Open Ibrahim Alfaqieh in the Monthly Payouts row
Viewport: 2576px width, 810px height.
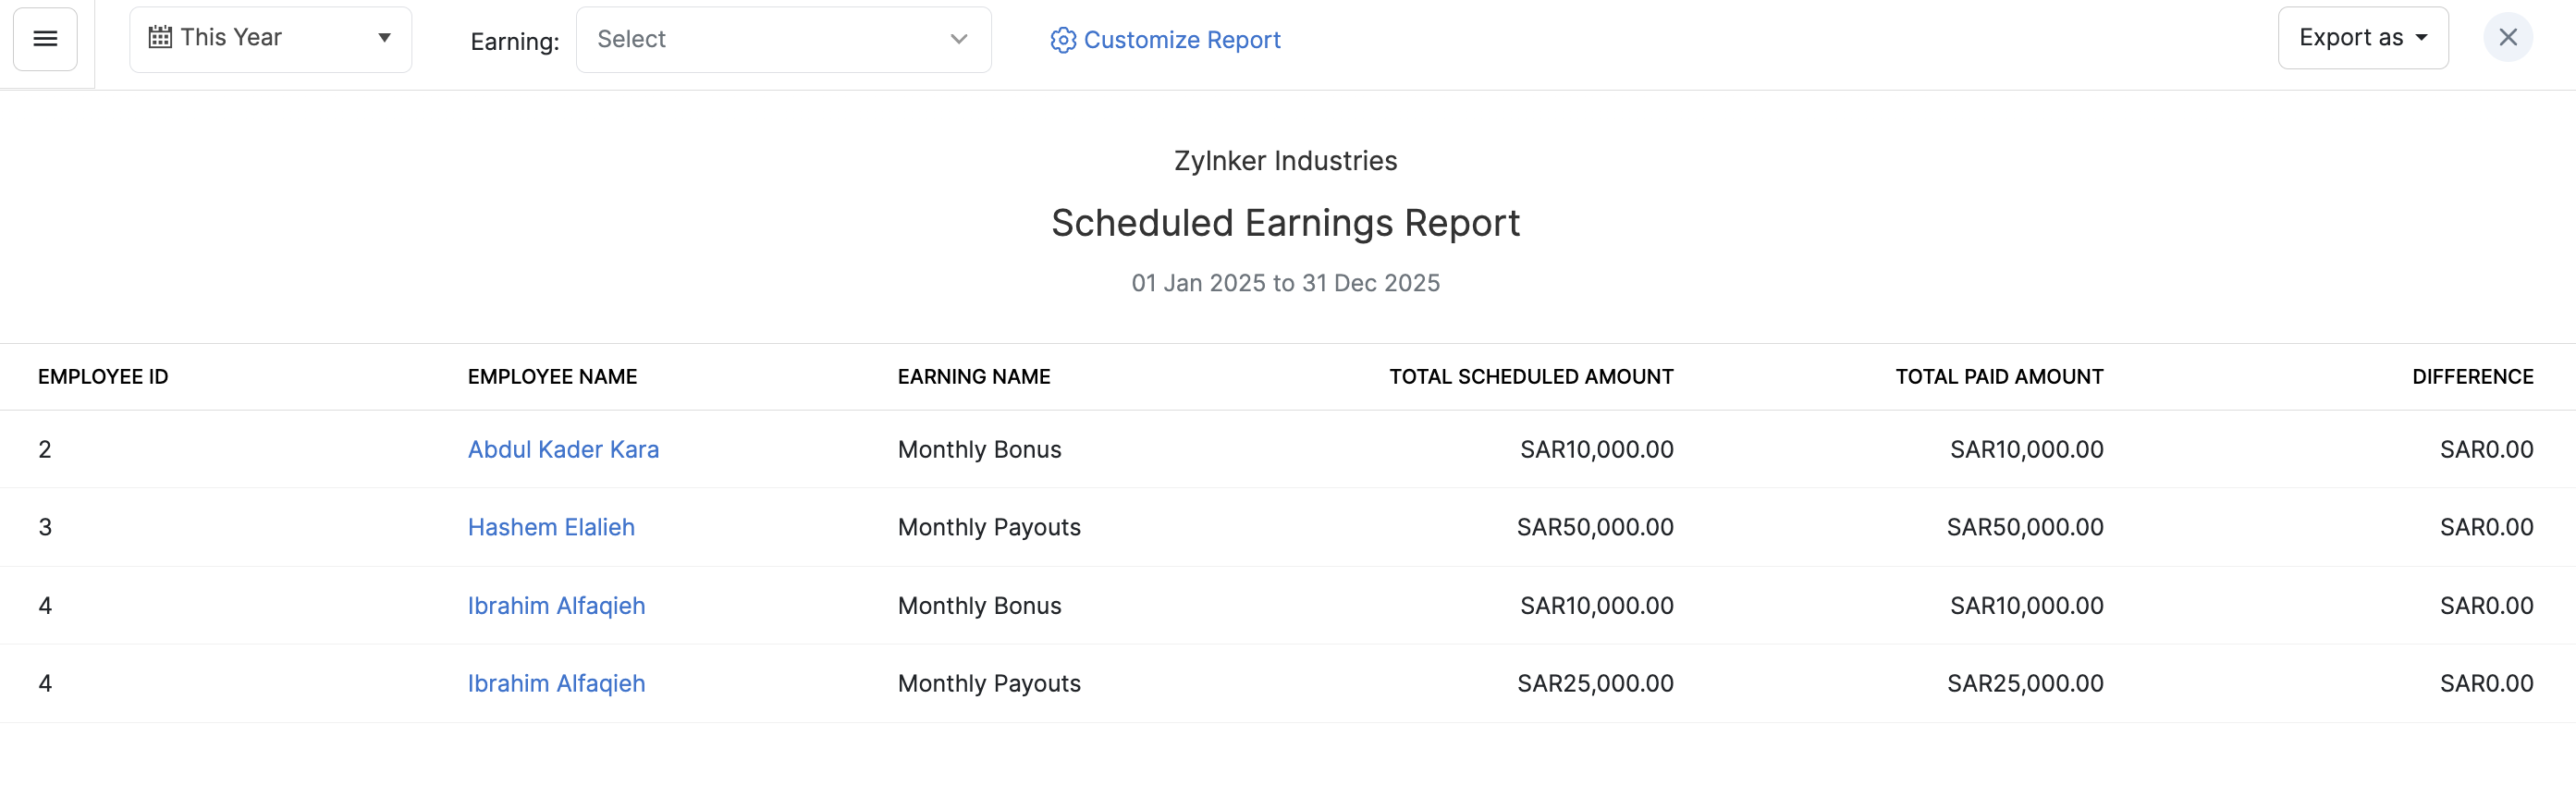pyautogui.click(x=556, y=684)
